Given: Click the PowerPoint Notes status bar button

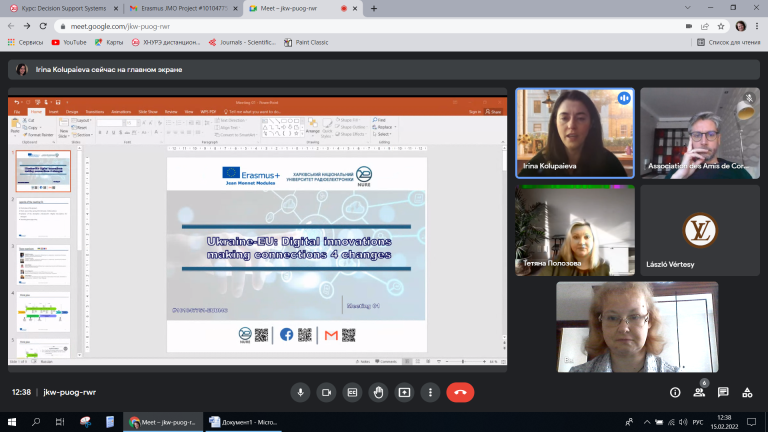Looking at the screenshot, I should [x=362, y=361].
